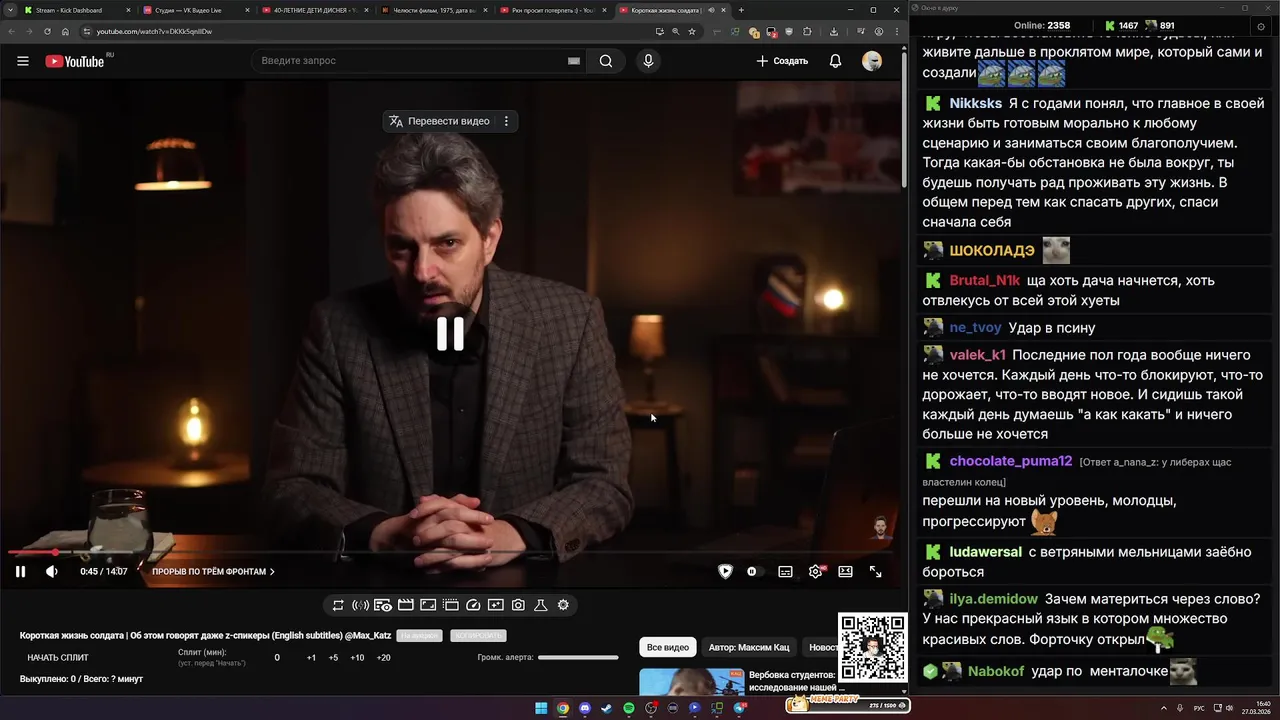Switch to 'Stream - Kick Dashboard' browser tab
The height and width of the screenshot is (720, 1280).
[x=76, y=10]
